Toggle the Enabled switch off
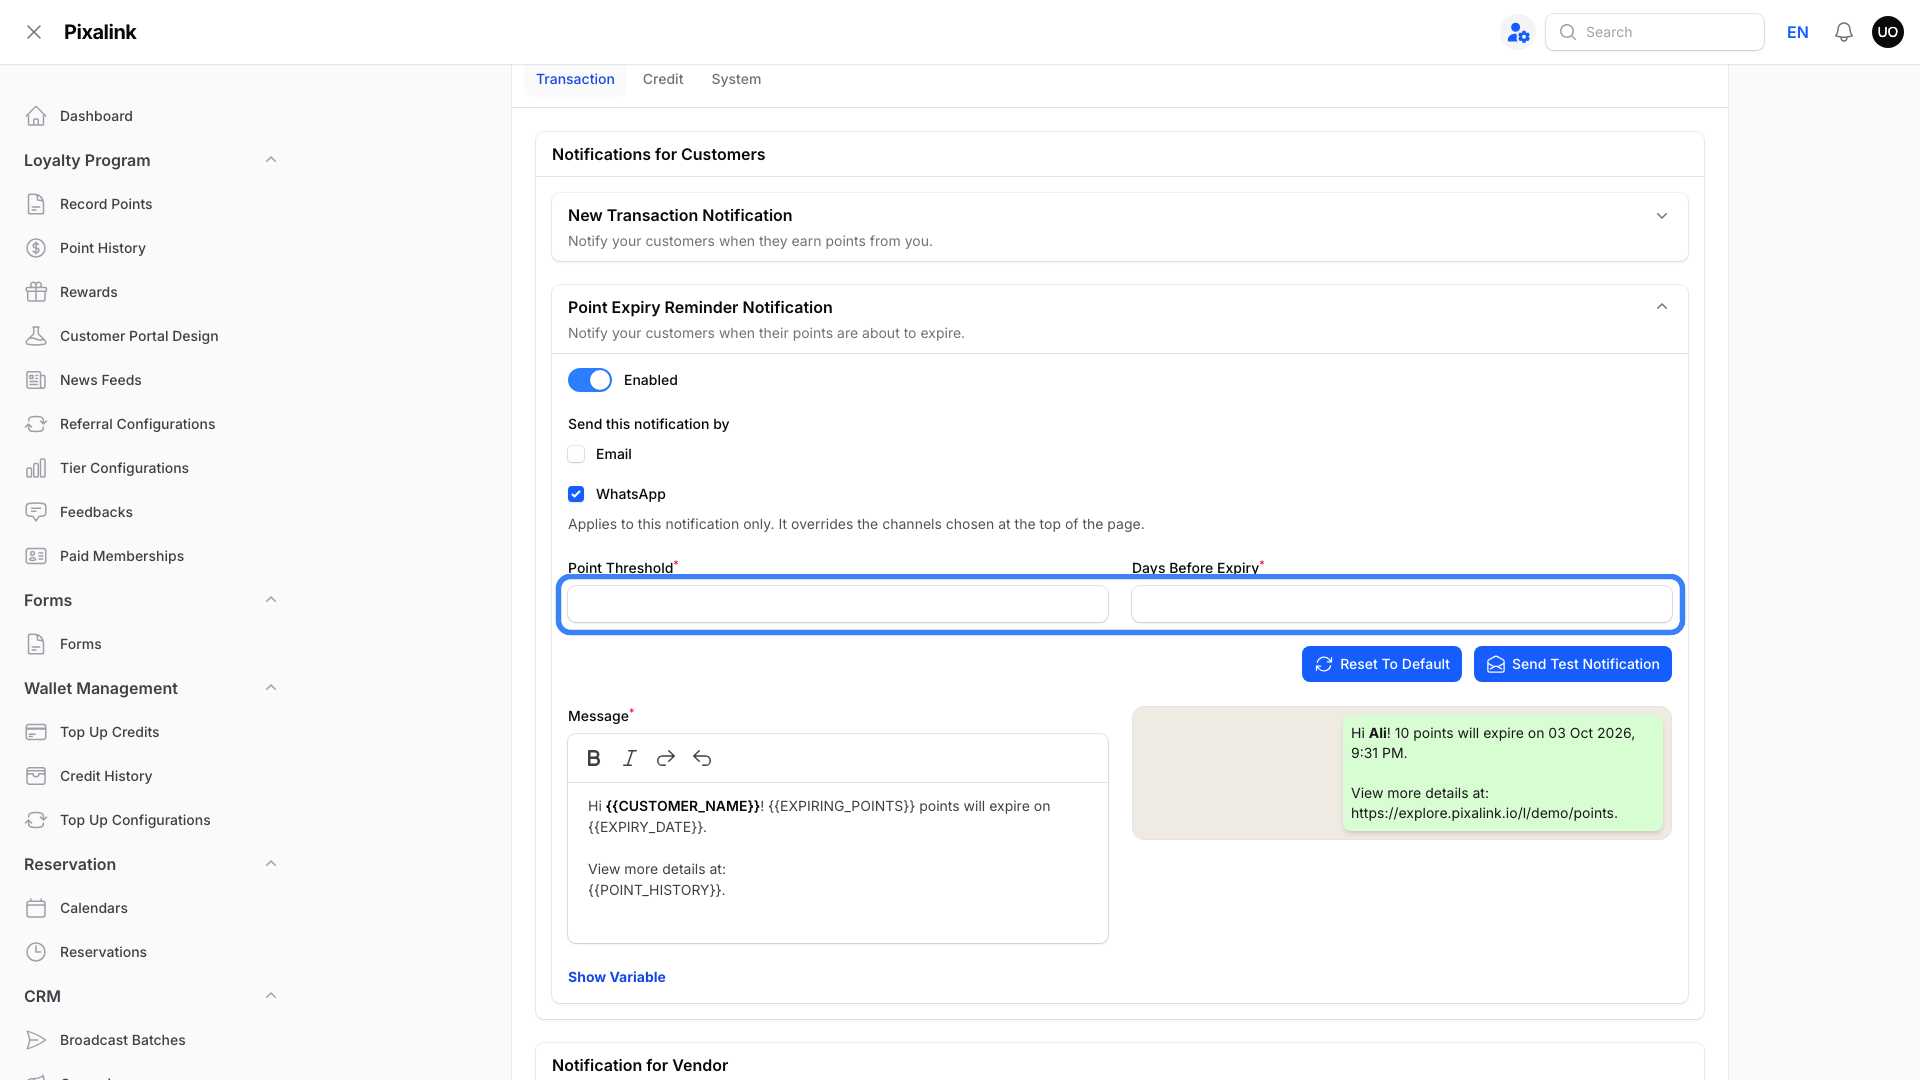 coord(590,380)
